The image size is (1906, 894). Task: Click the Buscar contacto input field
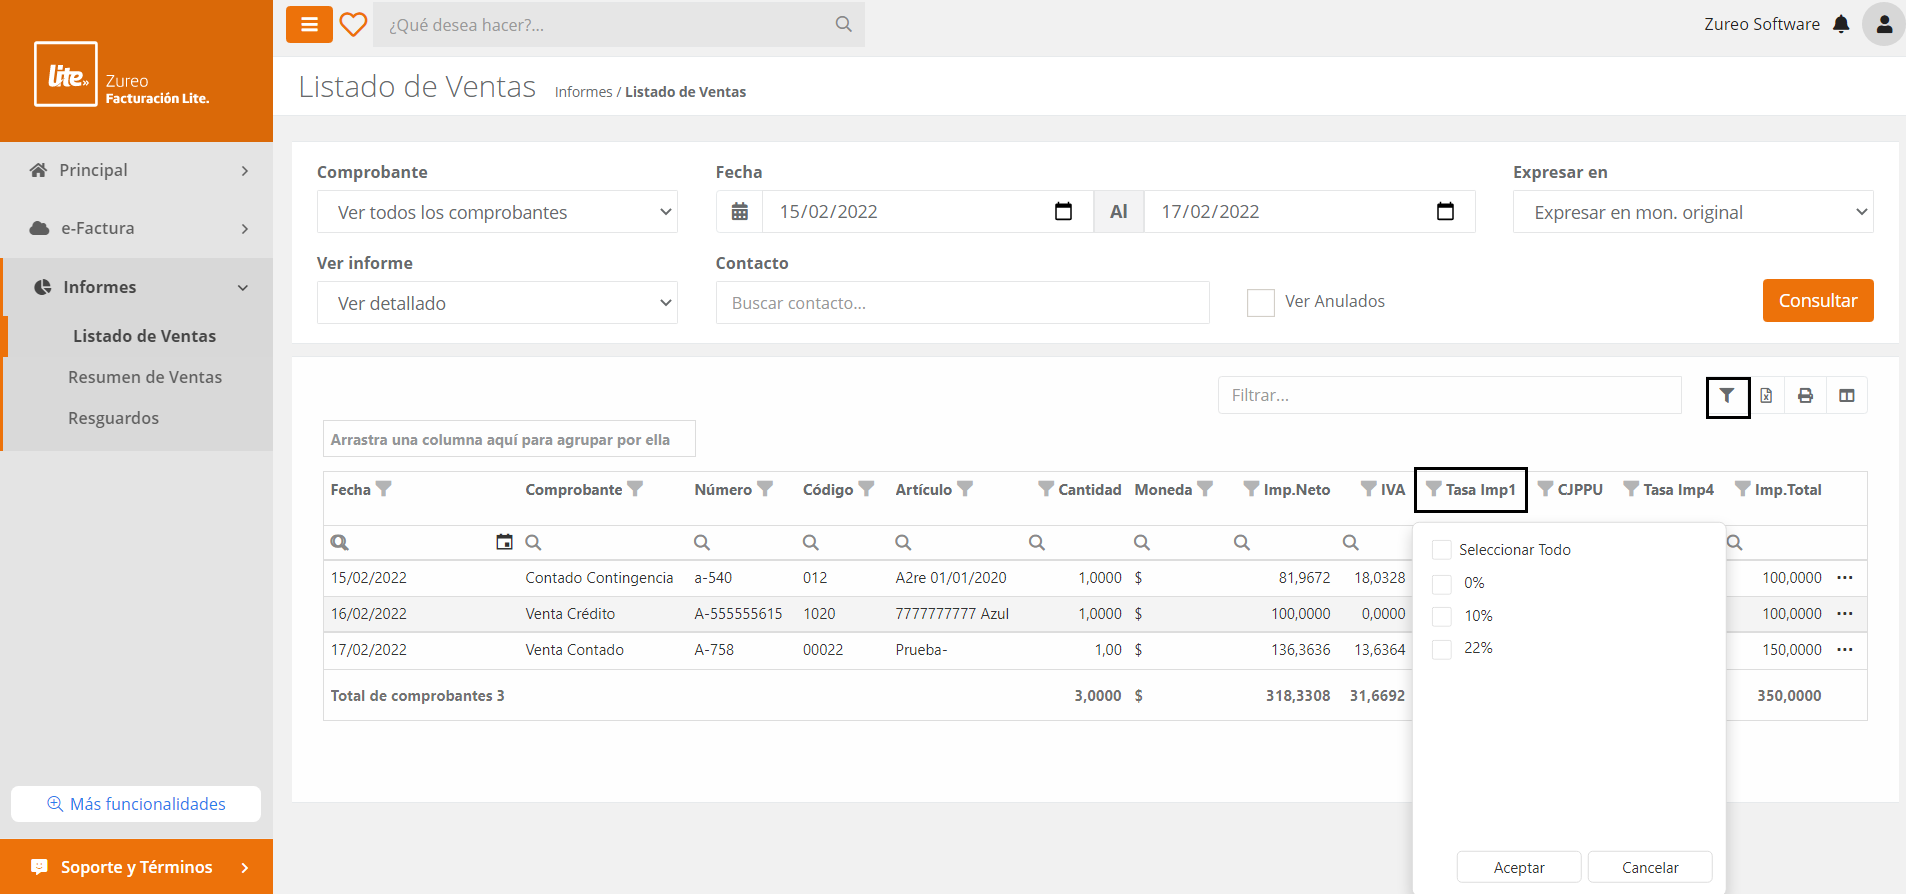pyautogui.click(x=962, y=303)
